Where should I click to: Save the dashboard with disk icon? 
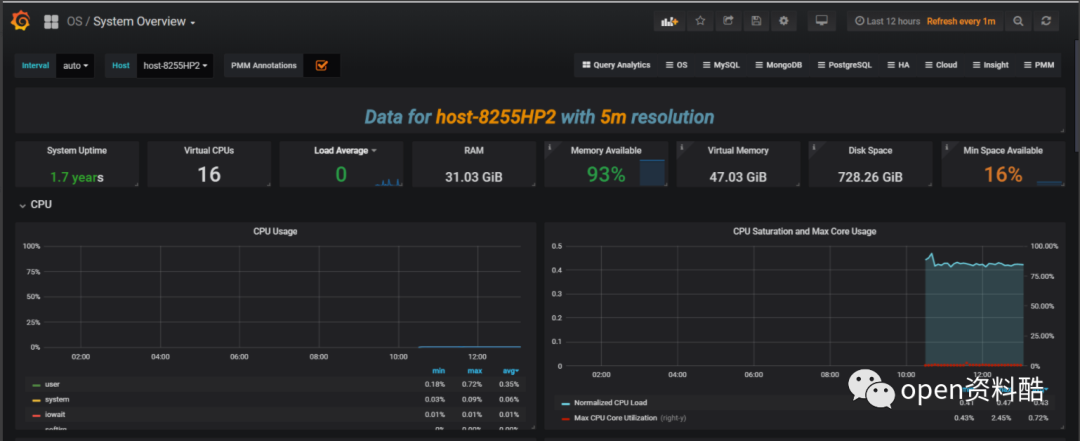click(x=756, y=21)
